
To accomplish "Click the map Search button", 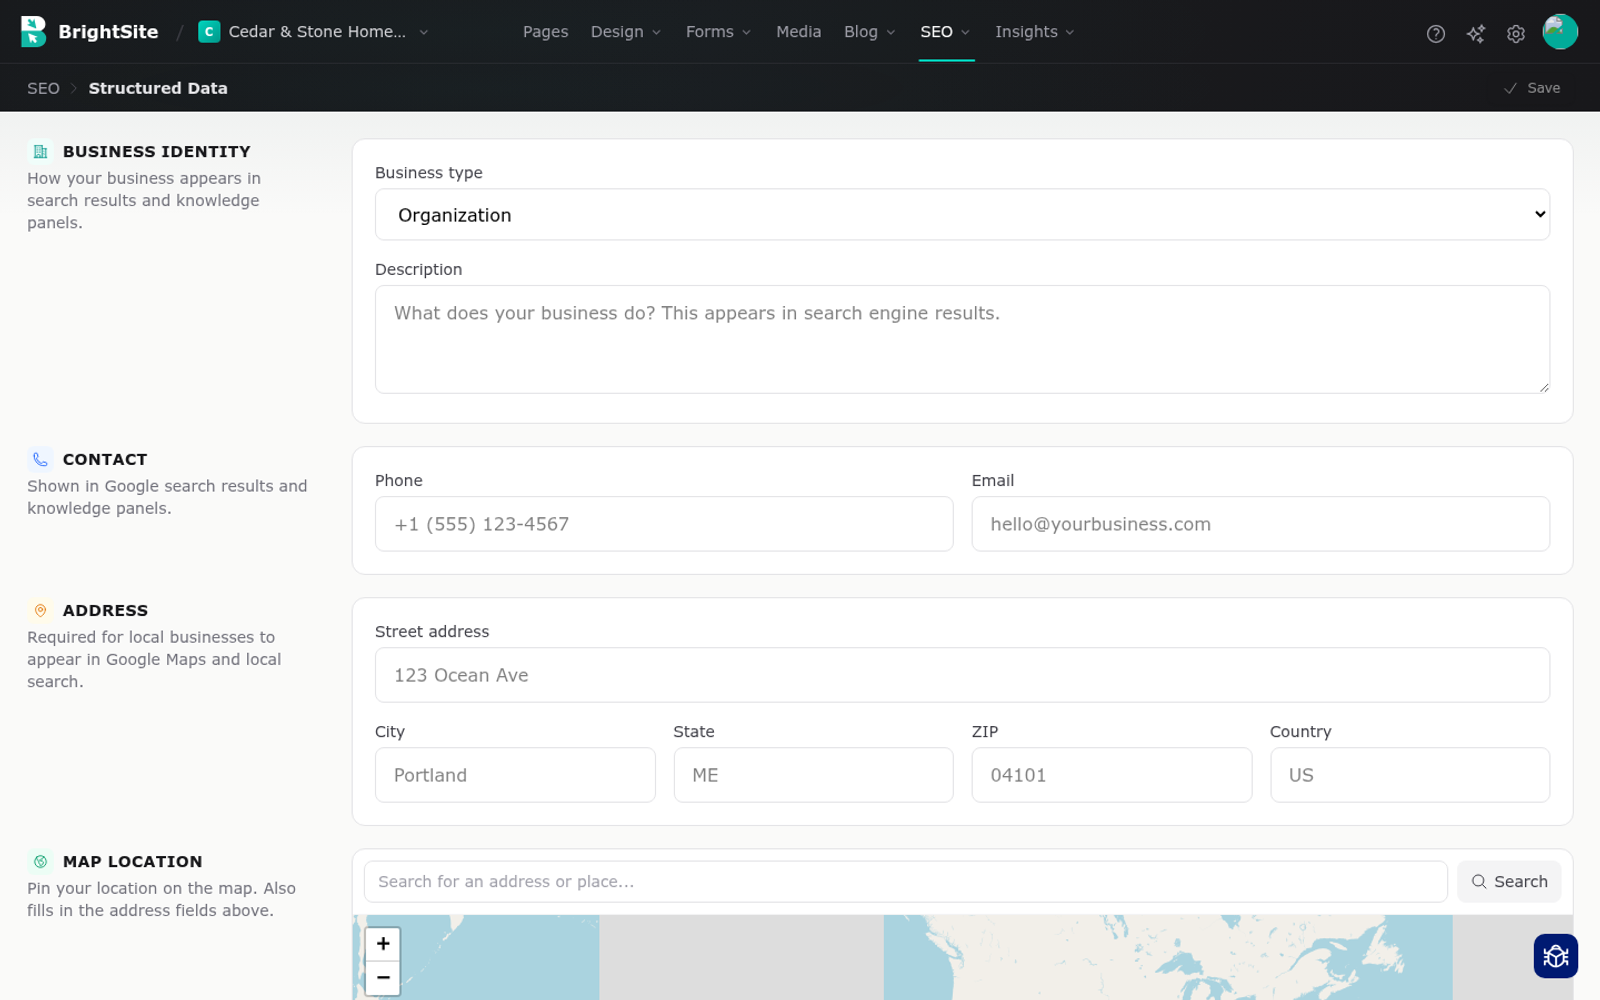I will pyautogui.click(x=1509, y=882).
